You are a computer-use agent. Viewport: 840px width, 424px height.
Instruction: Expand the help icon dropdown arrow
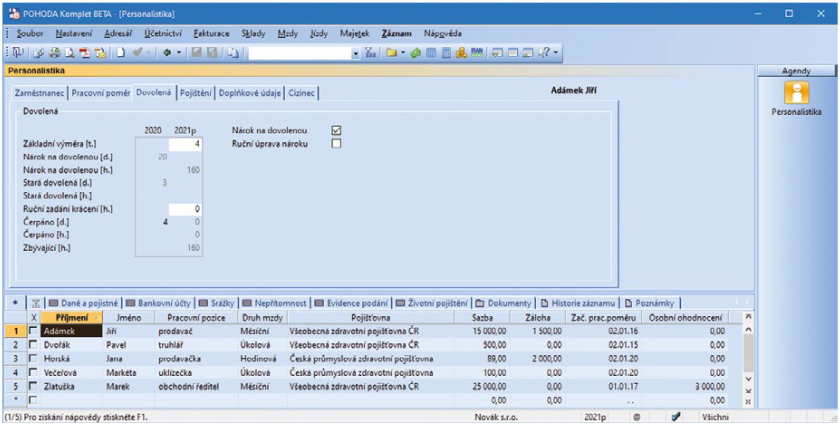555,52
